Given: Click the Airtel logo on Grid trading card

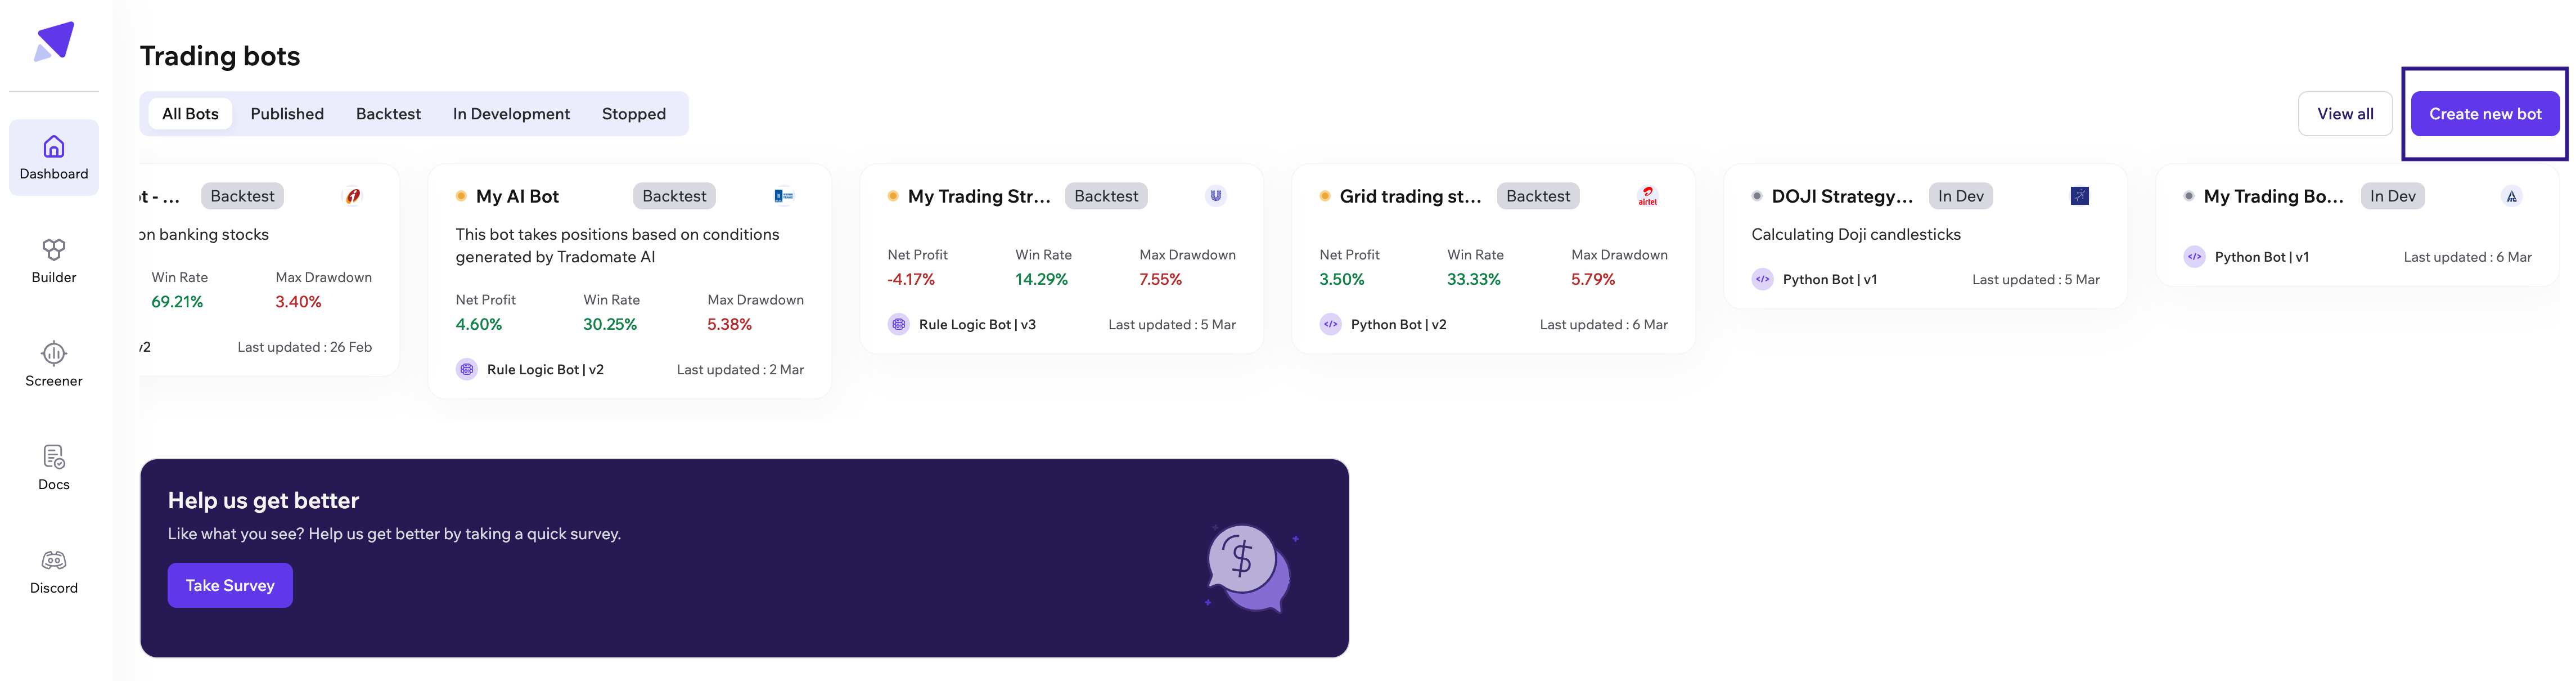Looking at the screenshot, I should [1648, 195].
